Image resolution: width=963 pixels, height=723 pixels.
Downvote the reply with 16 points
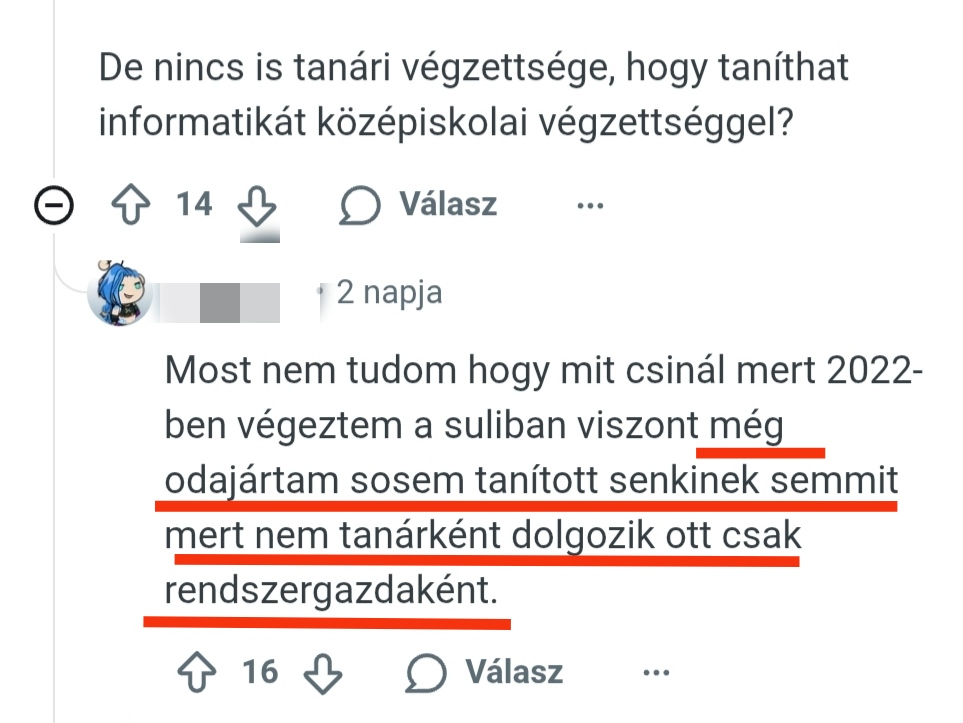[x=320, y=672]
